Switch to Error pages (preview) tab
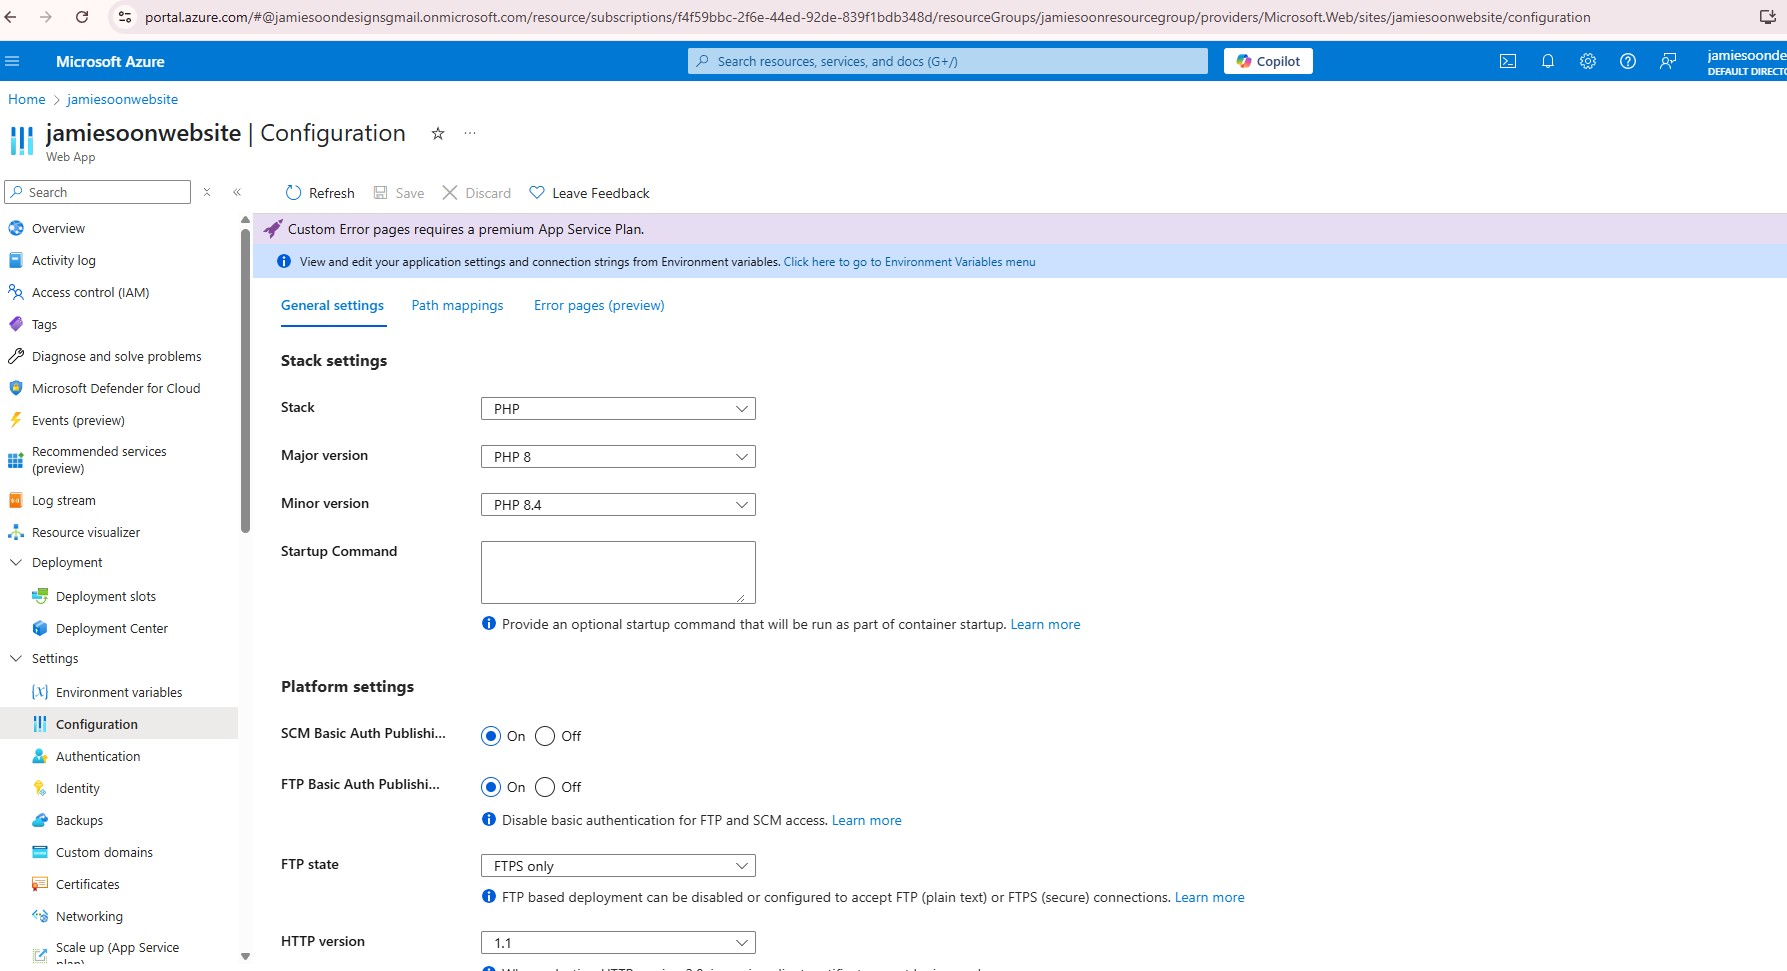 [599, 305]
